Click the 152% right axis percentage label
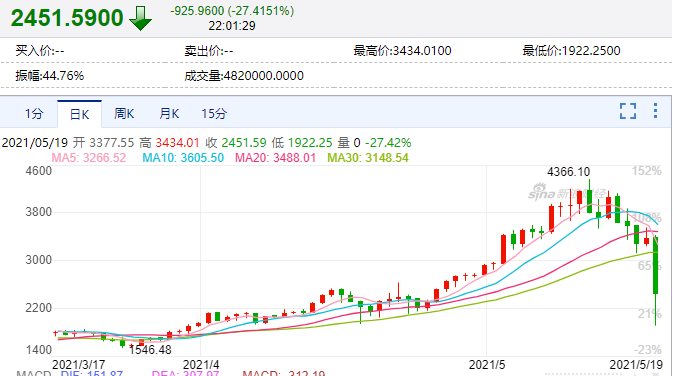The height and width of the screenshot is (376, 673). point(646,171)
